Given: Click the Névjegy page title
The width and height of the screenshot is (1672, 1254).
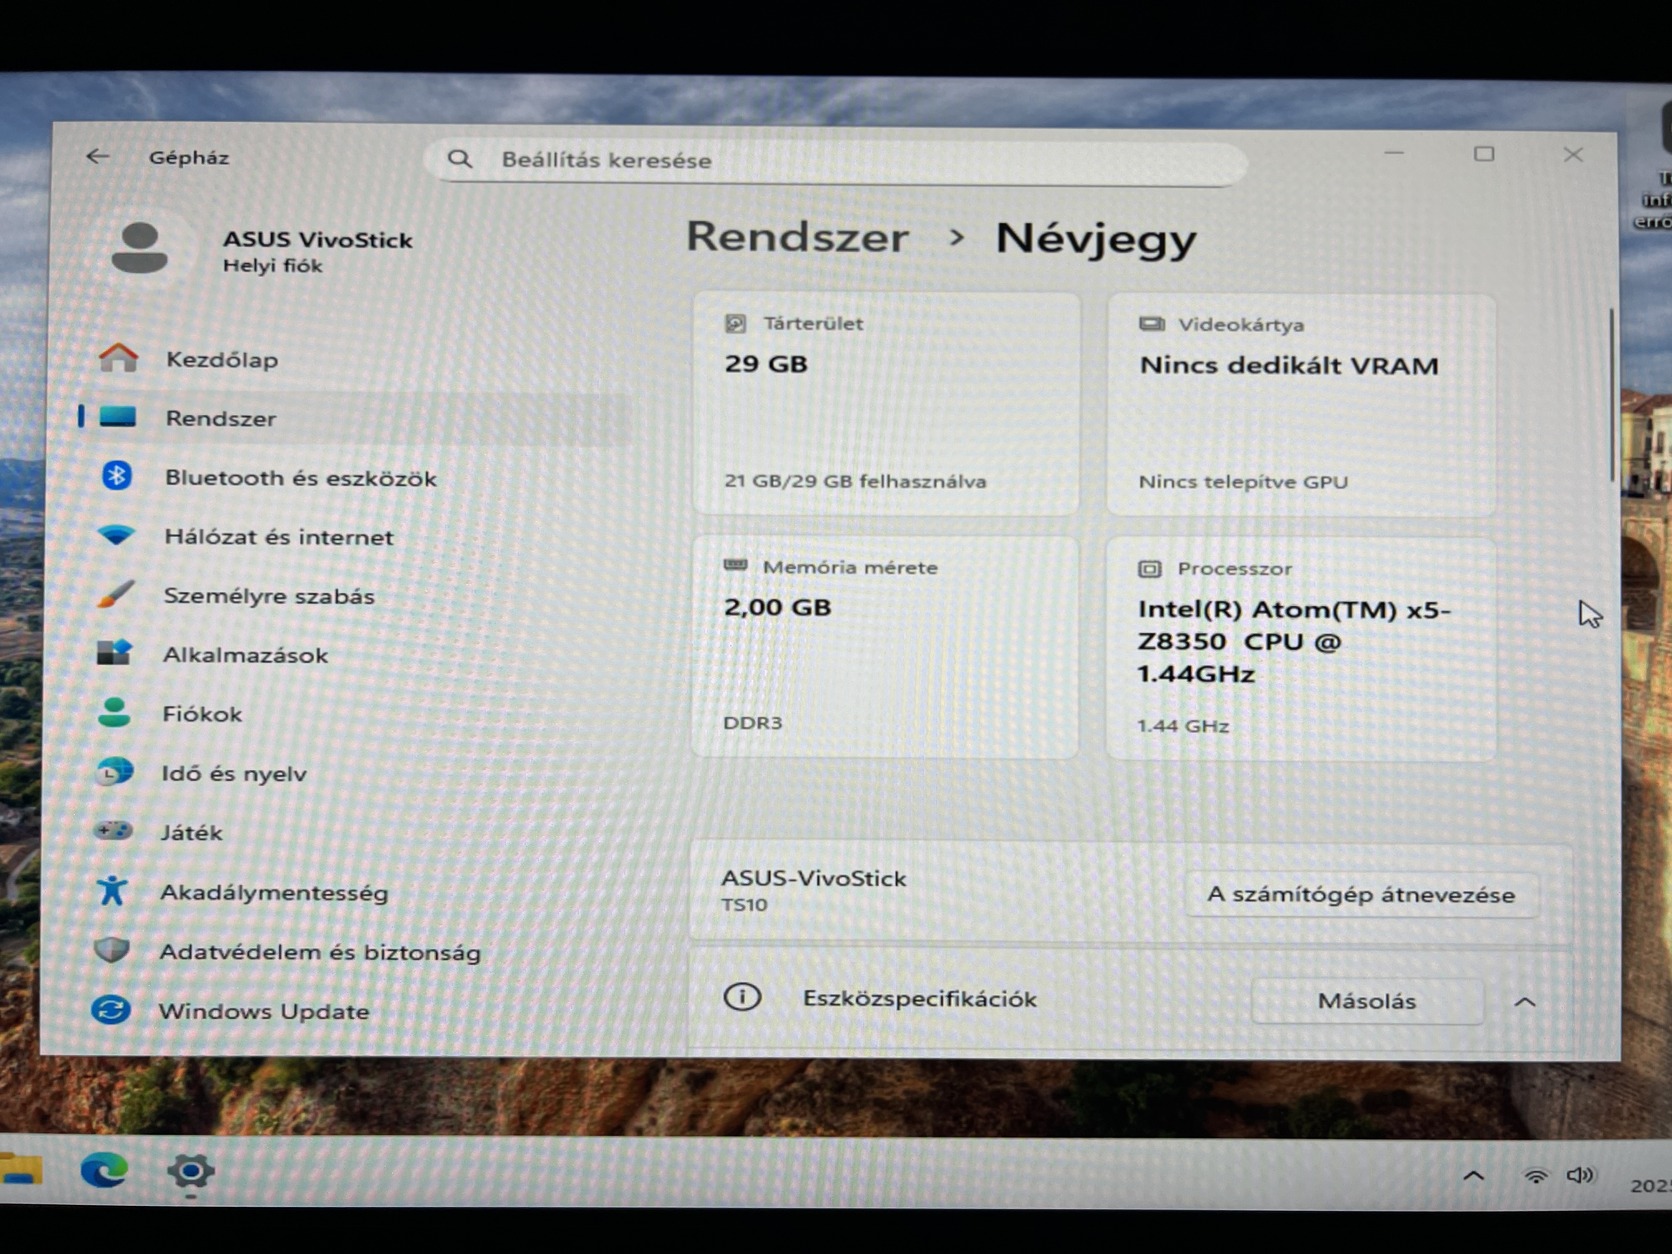Looking at the screenshot, I should click(1096, 239).
